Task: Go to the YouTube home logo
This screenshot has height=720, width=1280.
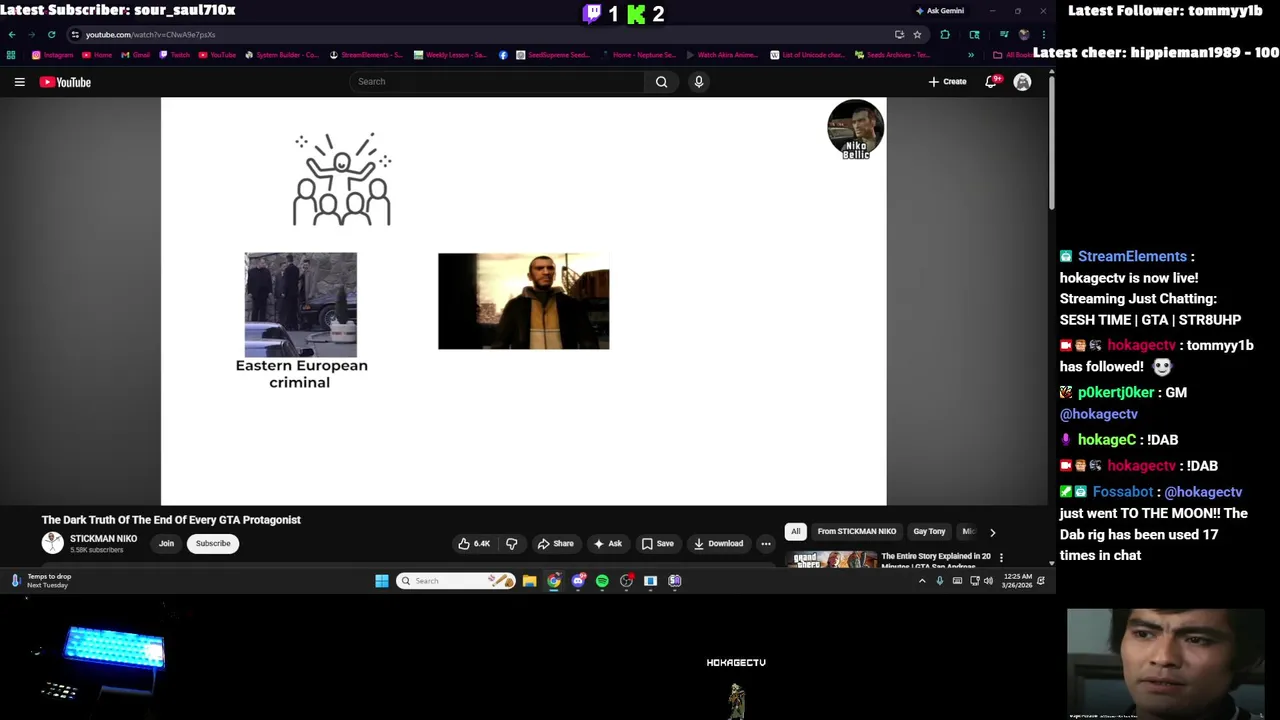Action: [x=65, y=82]
